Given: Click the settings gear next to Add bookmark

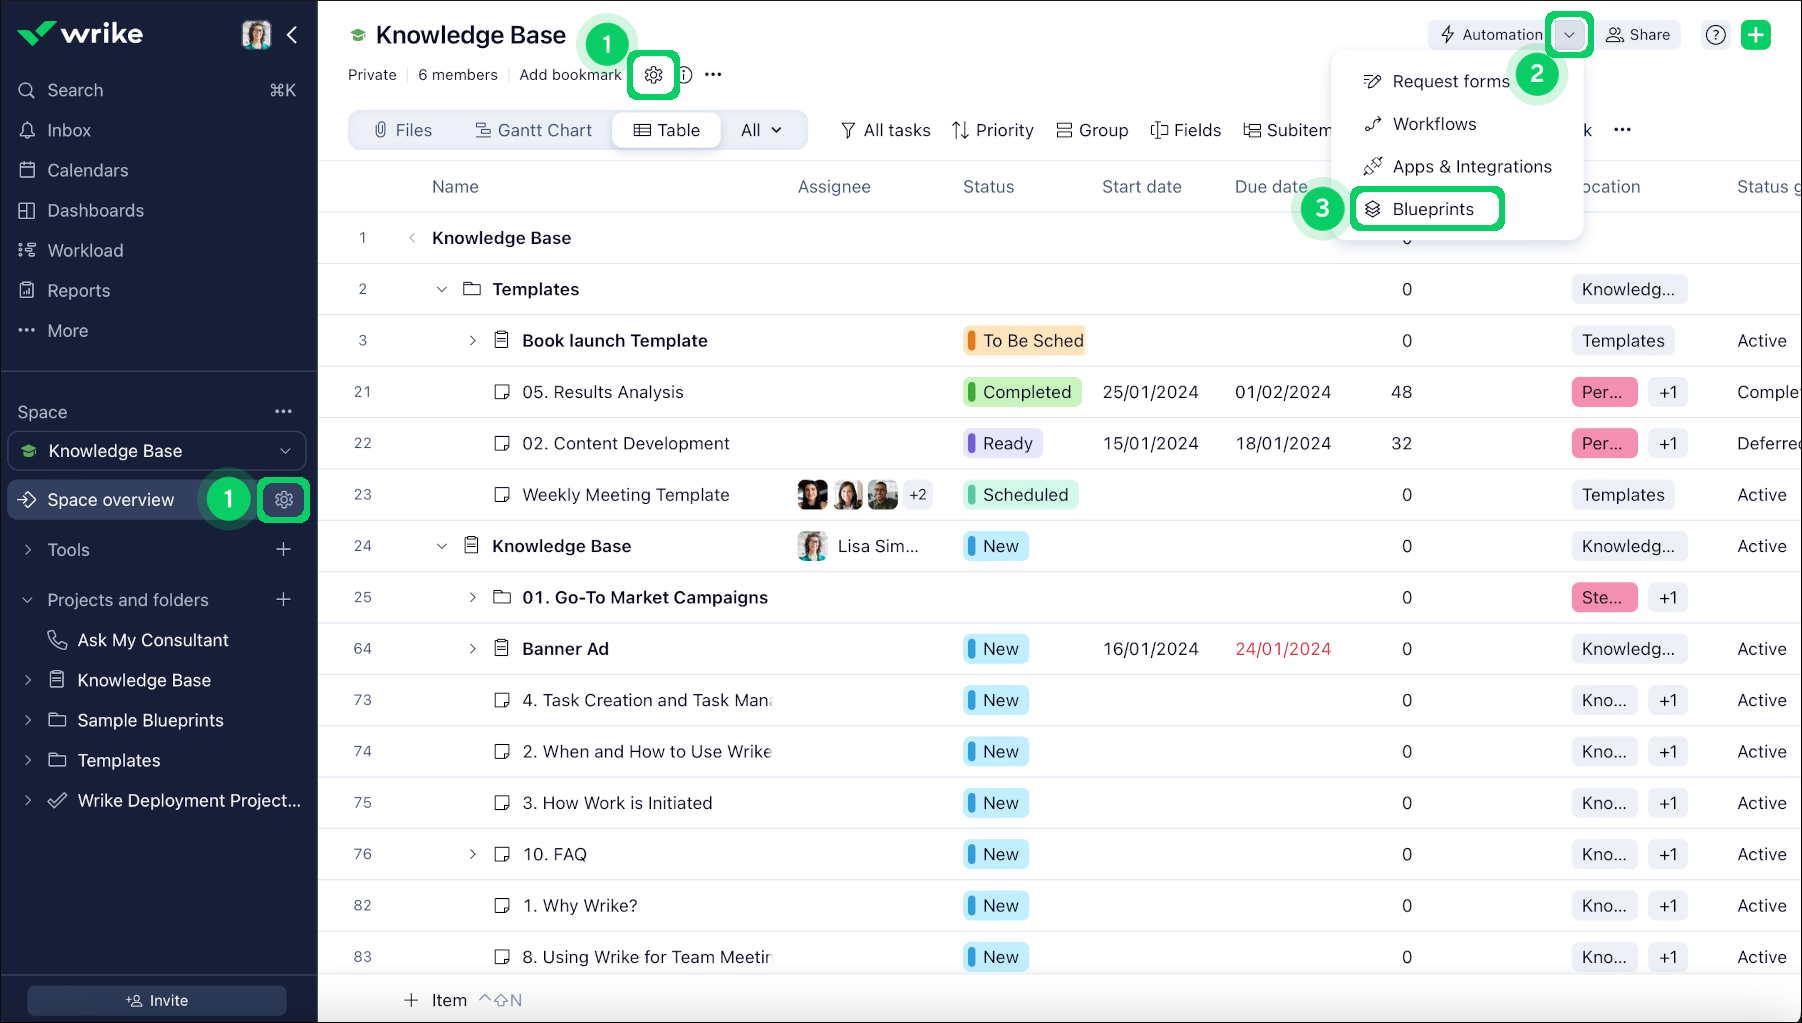Looking at the screenshot, I should point(653,75).
